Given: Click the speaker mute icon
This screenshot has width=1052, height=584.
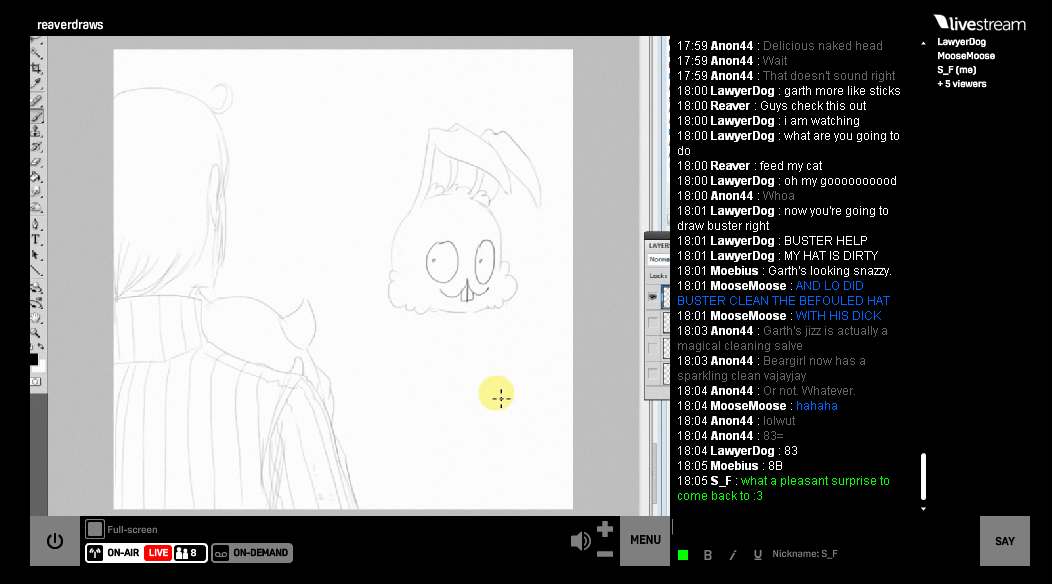Looking at the screenshot, I should 580,541.
